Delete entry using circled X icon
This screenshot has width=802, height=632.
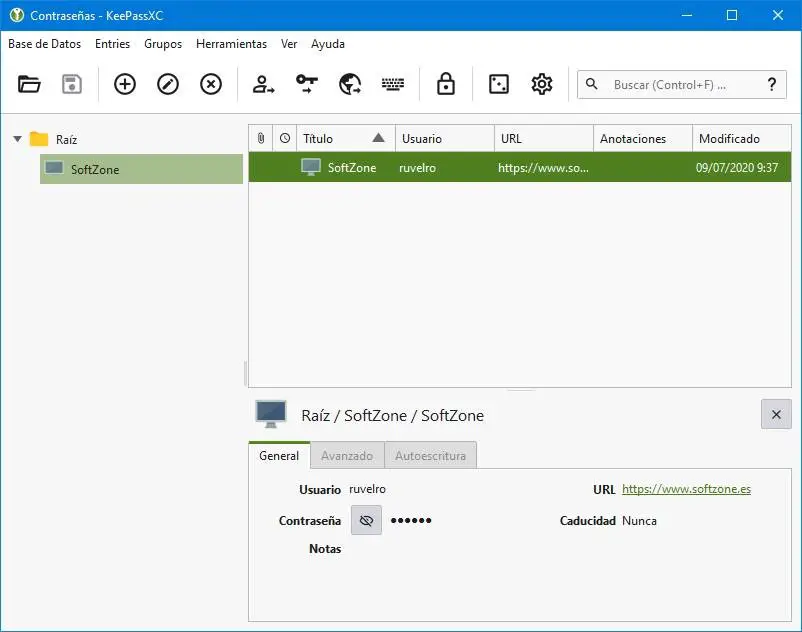point(211,84)
